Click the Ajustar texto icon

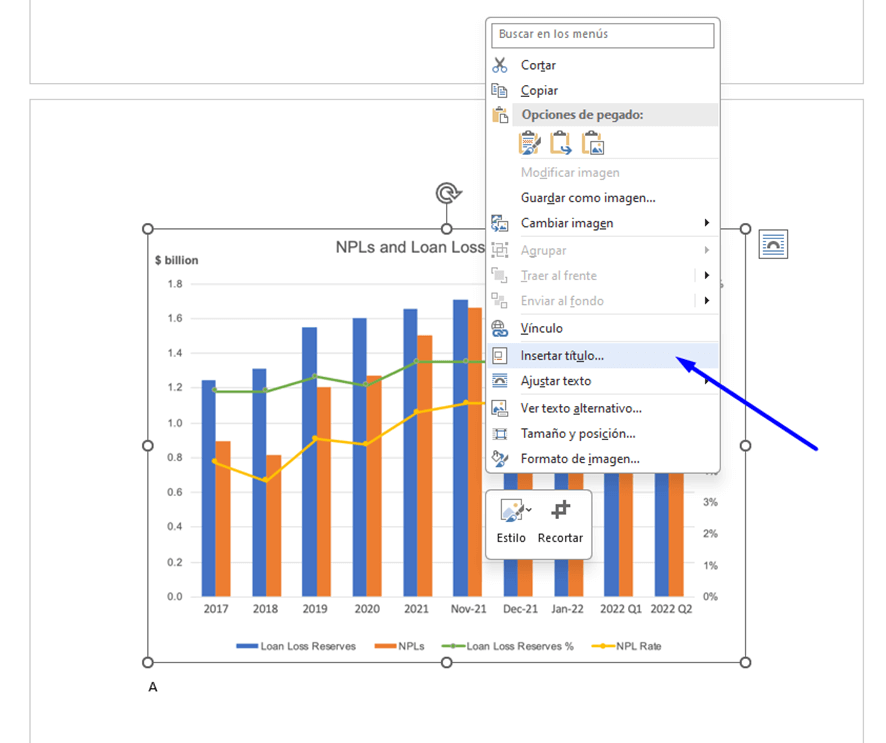pos(500,381)
